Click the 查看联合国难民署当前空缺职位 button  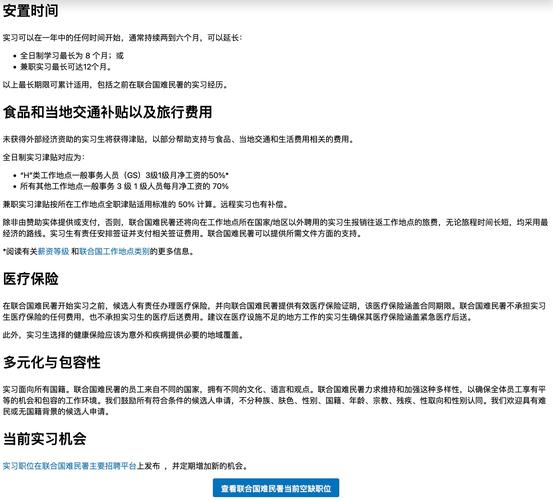[276, 488]
